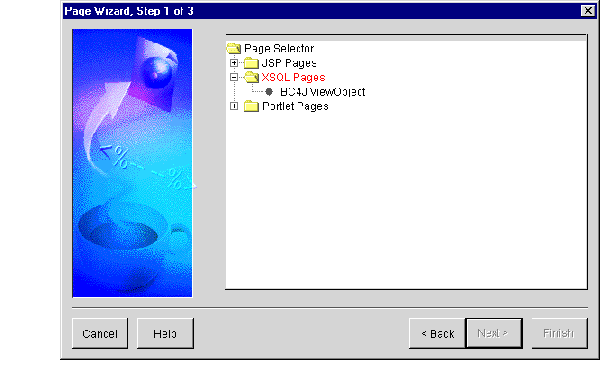Click the Finish button
Screen dimensions: 600x376
coord(559,334)
